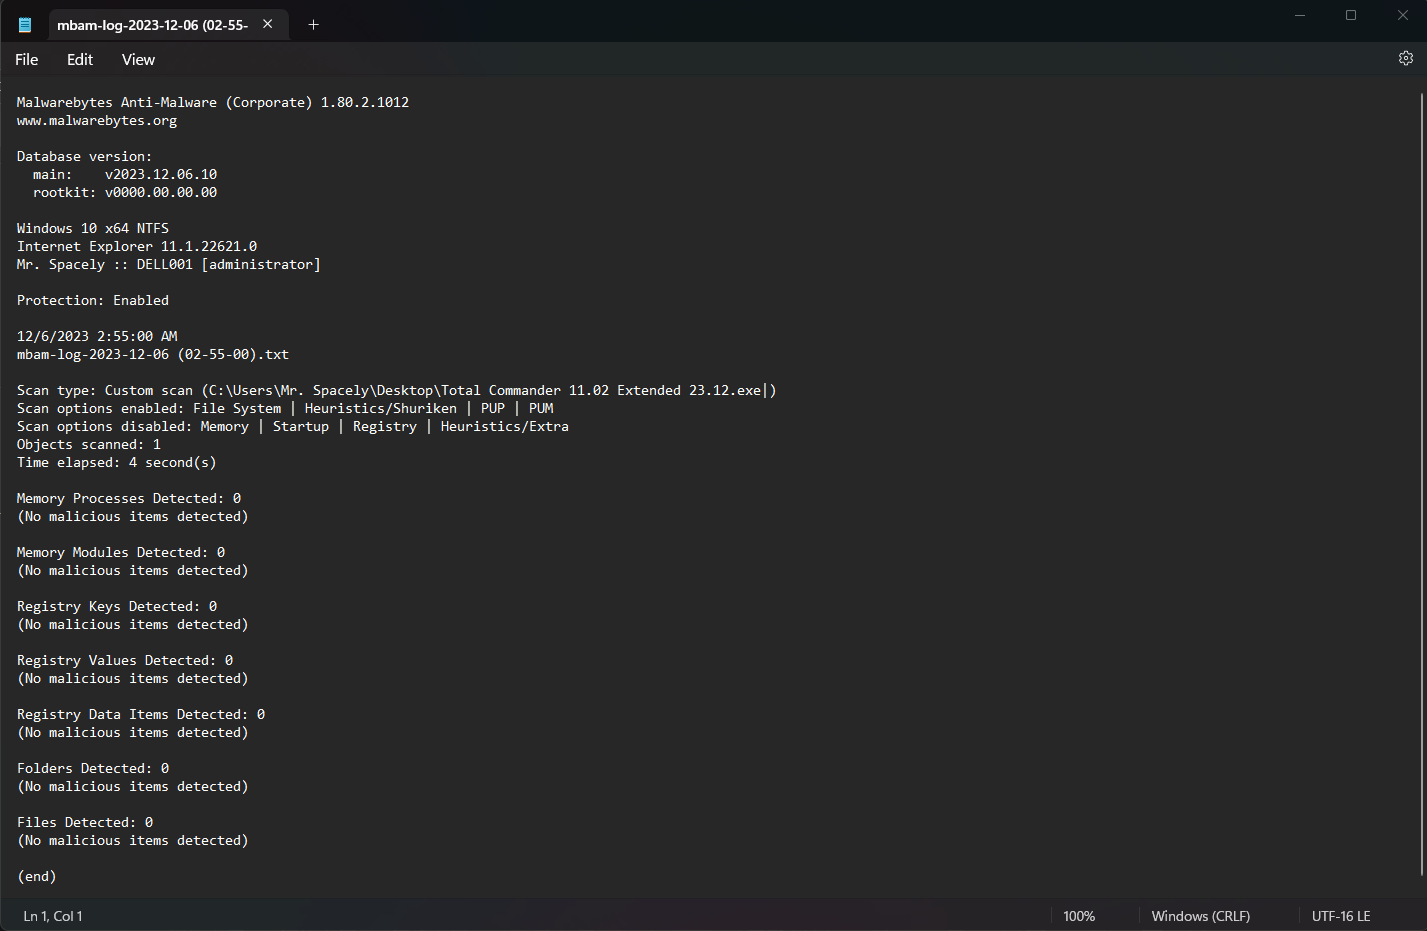1427x931 pixels.
Task: Click the (end) line
Action: (x=37, y=876)
